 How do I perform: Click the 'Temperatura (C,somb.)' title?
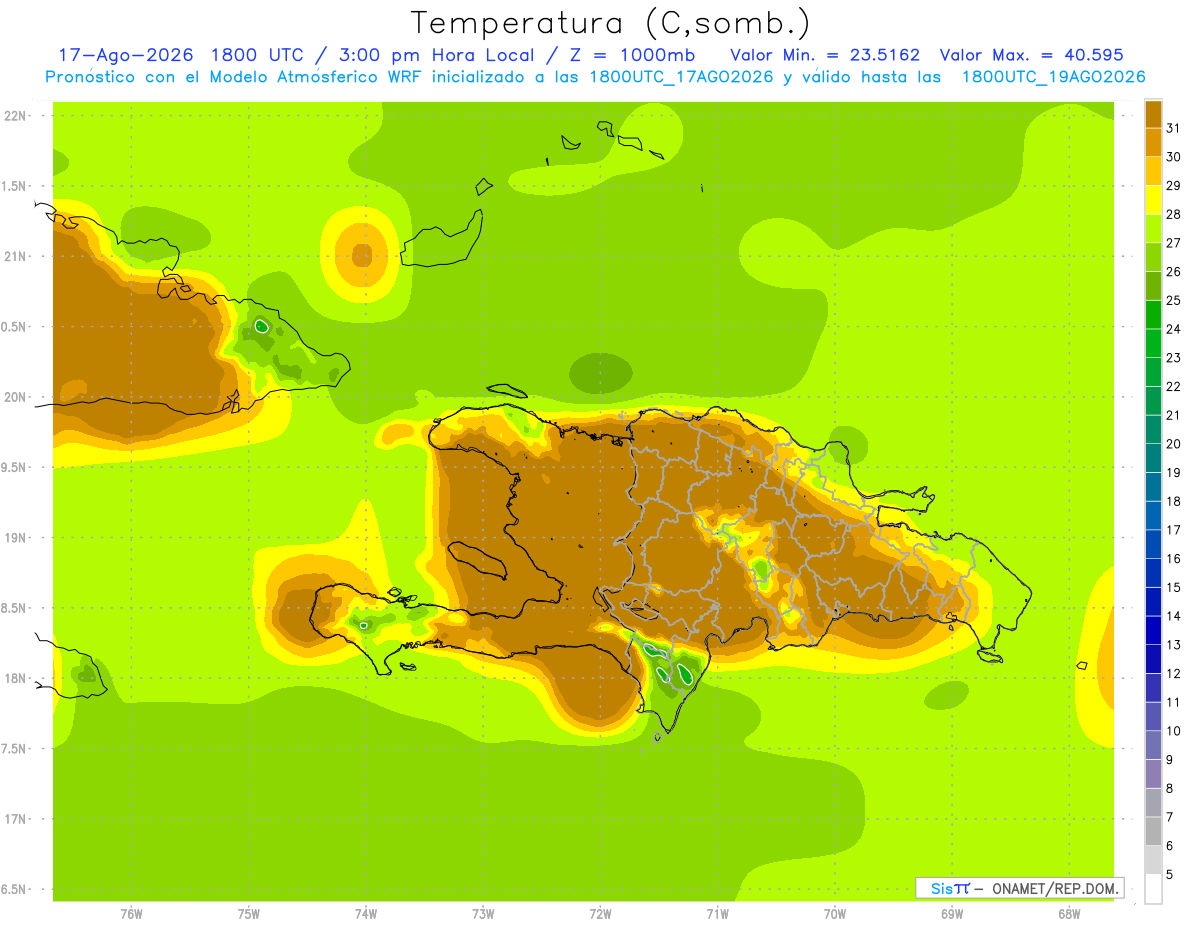pyautogui.click(x=611, y=24)
